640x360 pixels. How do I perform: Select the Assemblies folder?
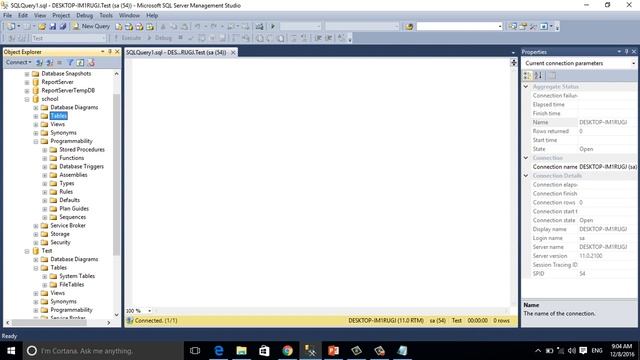pos(73,175)
